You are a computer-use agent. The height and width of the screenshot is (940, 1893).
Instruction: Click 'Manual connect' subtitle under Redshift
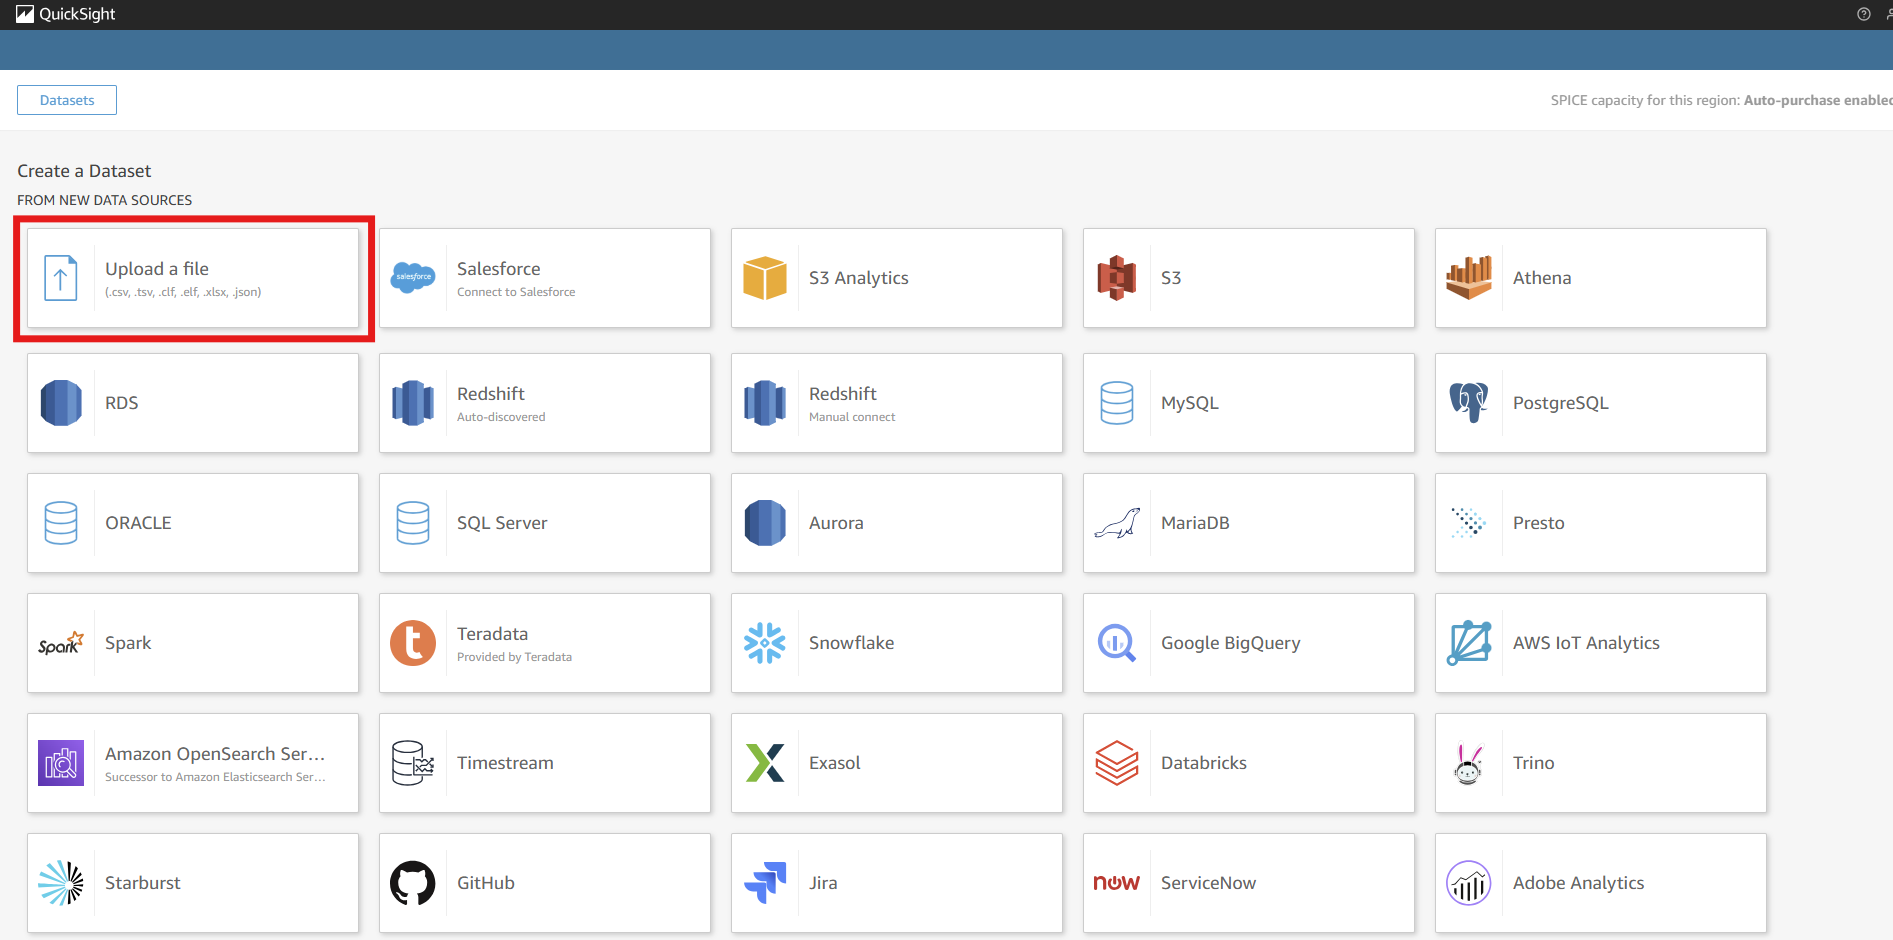click(x=852, y=417)
